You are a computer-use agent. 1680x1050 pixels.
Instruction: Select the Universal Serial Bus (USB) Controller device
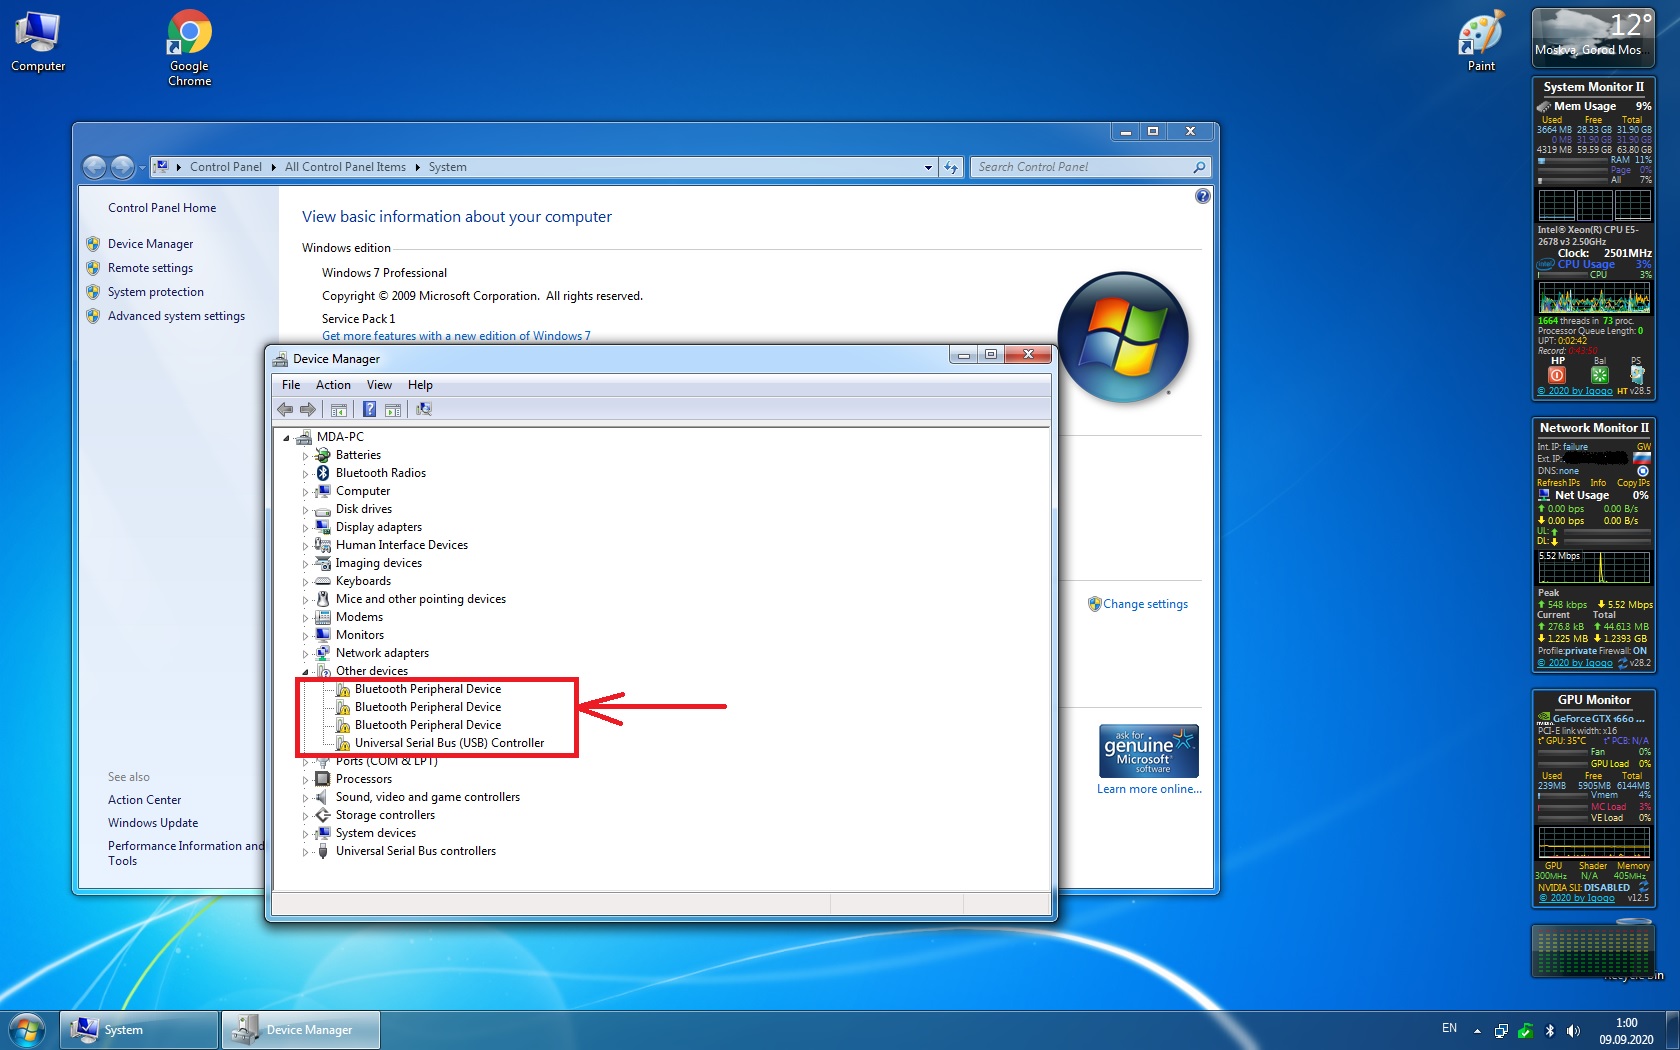tap(449, 743)
